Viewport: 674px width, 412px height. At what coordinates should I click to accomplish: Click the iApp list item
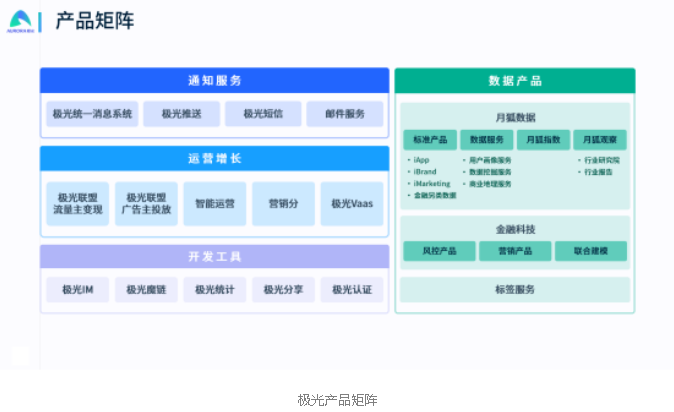click(421, 160)
